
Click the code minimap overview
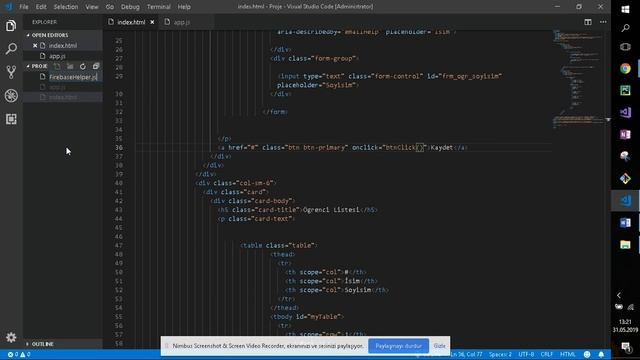click(x=578, y=80)
